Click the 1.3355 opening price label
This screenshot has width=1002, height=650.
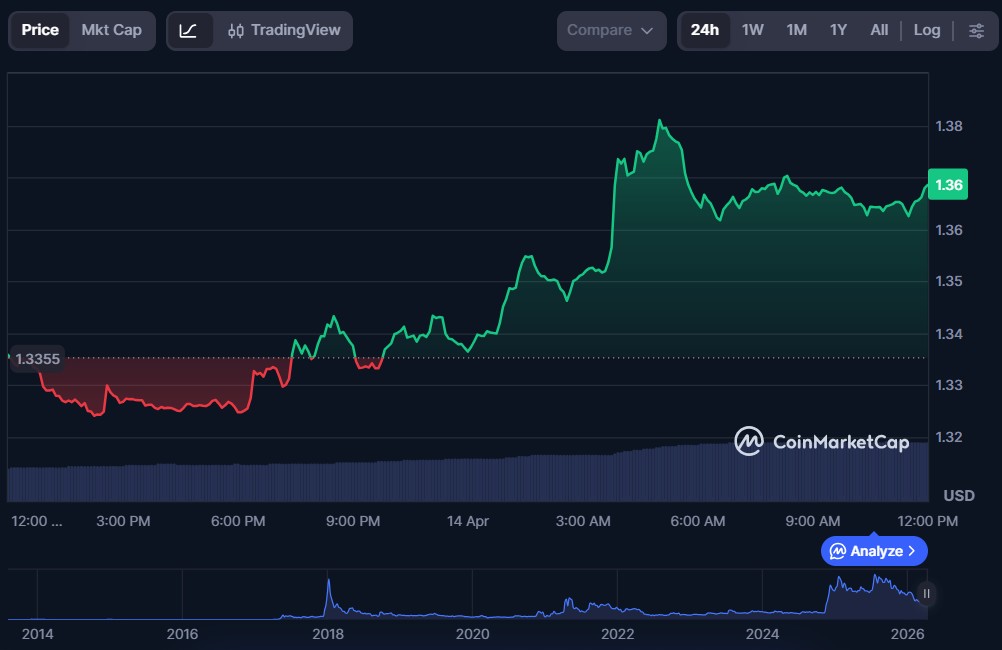pos(38,358)
